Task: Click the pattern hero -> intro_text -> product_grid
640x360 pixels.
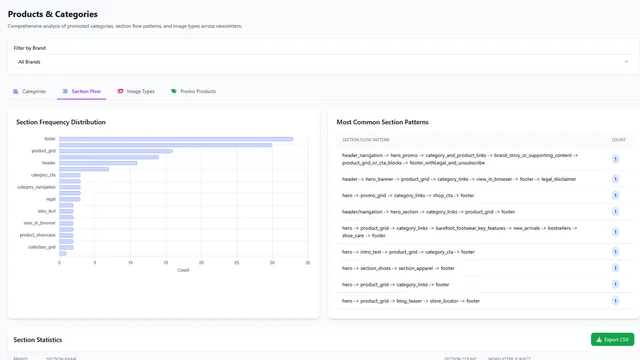Action: pos(484,252)
